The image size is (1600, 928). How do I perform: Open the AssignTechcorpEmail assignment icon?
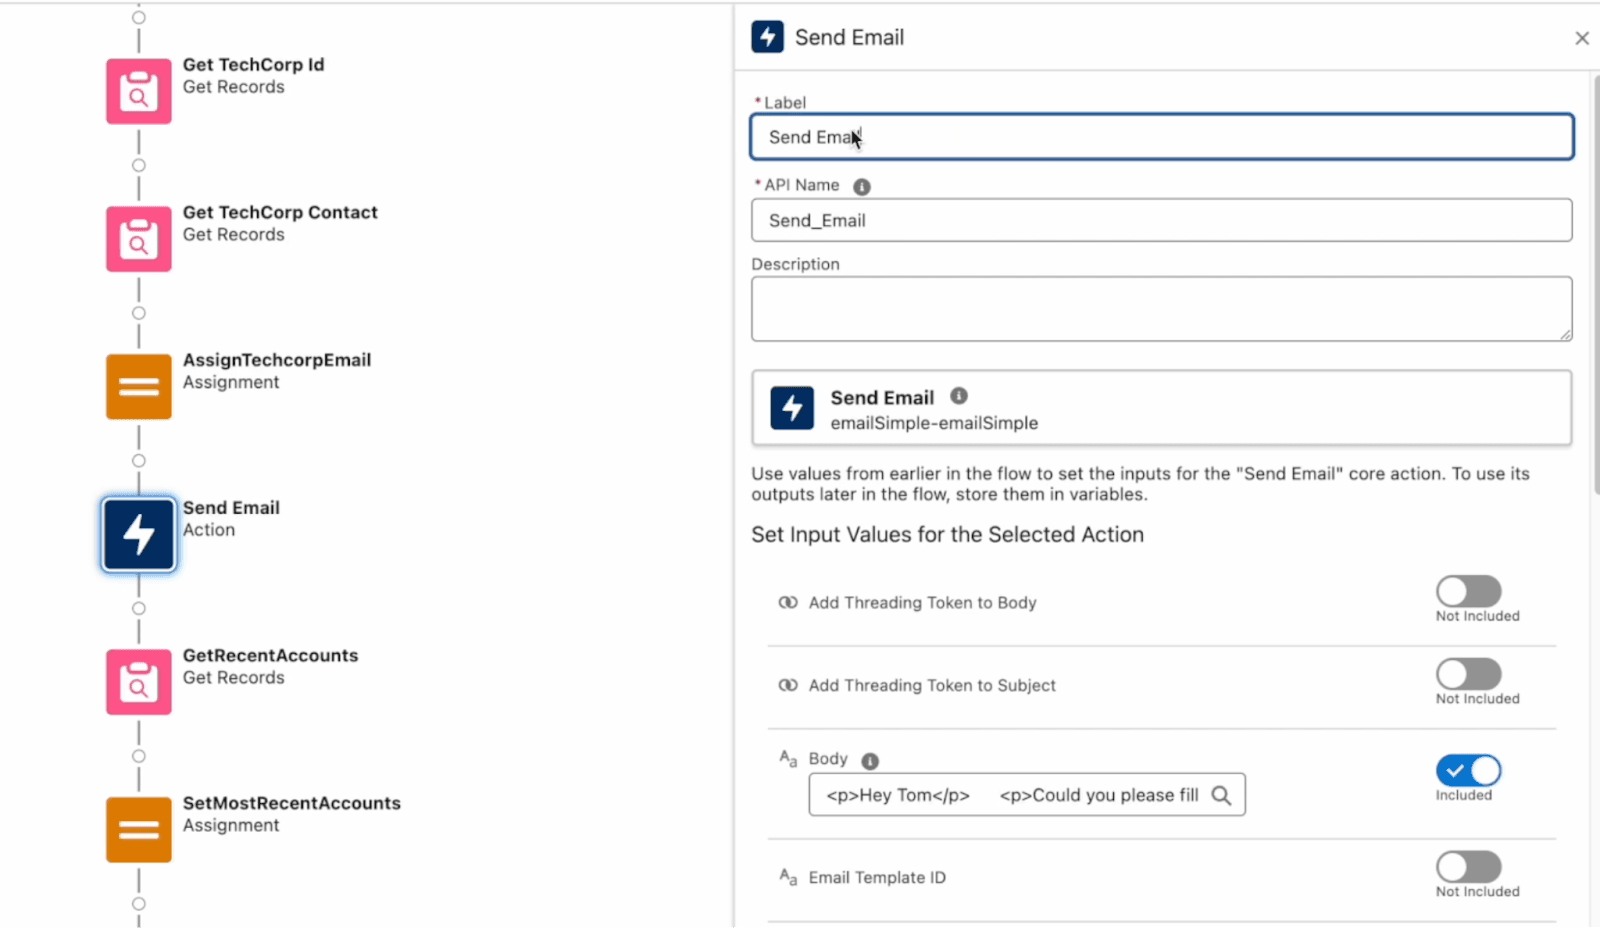(x=138, y=387)
